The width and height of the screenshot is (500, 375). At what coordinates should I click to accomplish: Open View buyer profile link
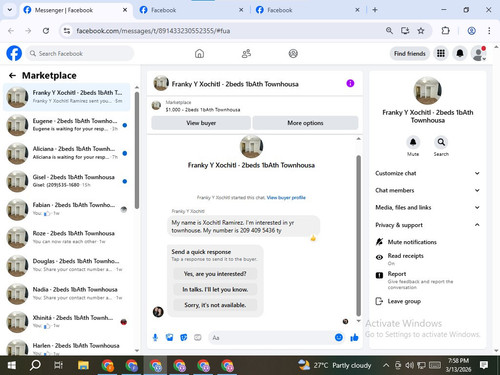[x=286, y=198]
